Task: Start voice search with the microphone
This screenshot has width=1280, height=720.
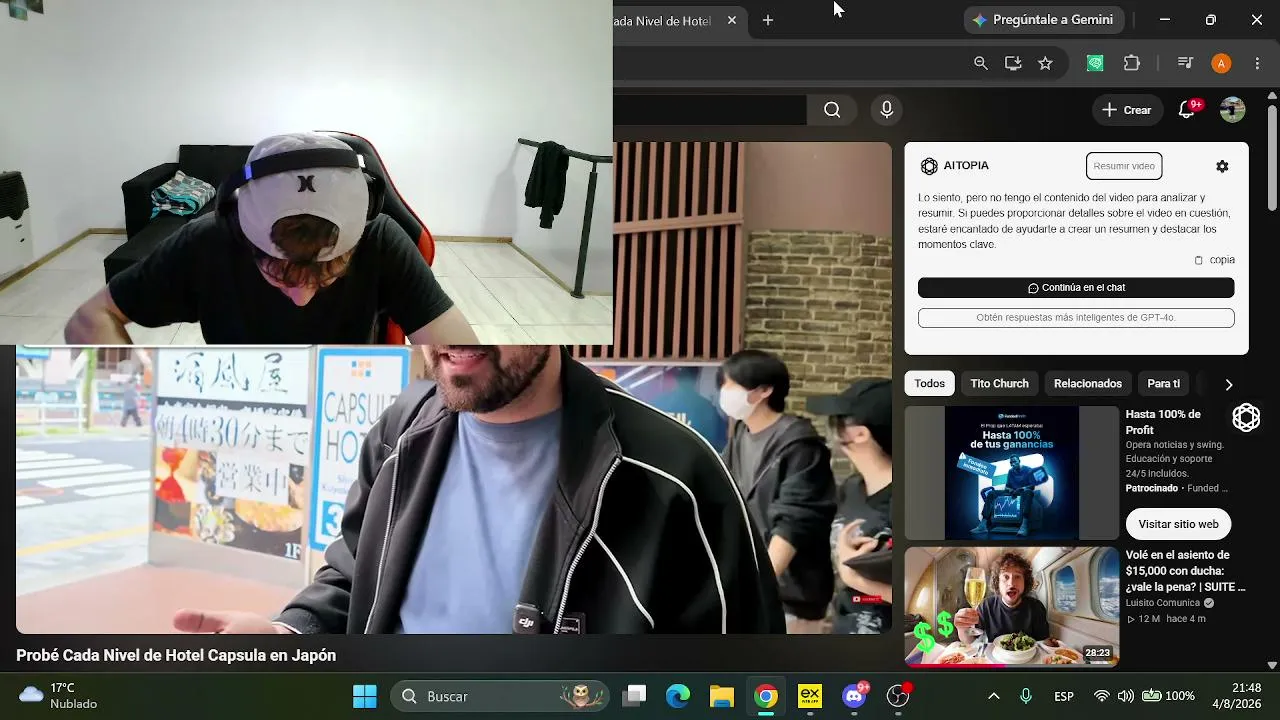Action: [886, 110]
